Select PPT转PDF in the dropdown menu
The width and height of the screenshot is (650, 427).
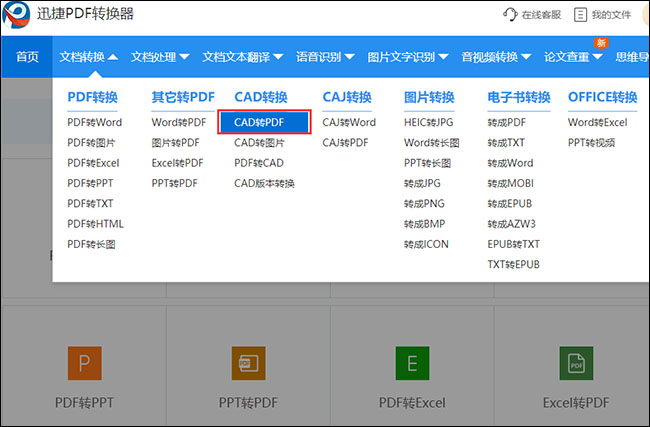pyautogui.click(x=175, y=183)
